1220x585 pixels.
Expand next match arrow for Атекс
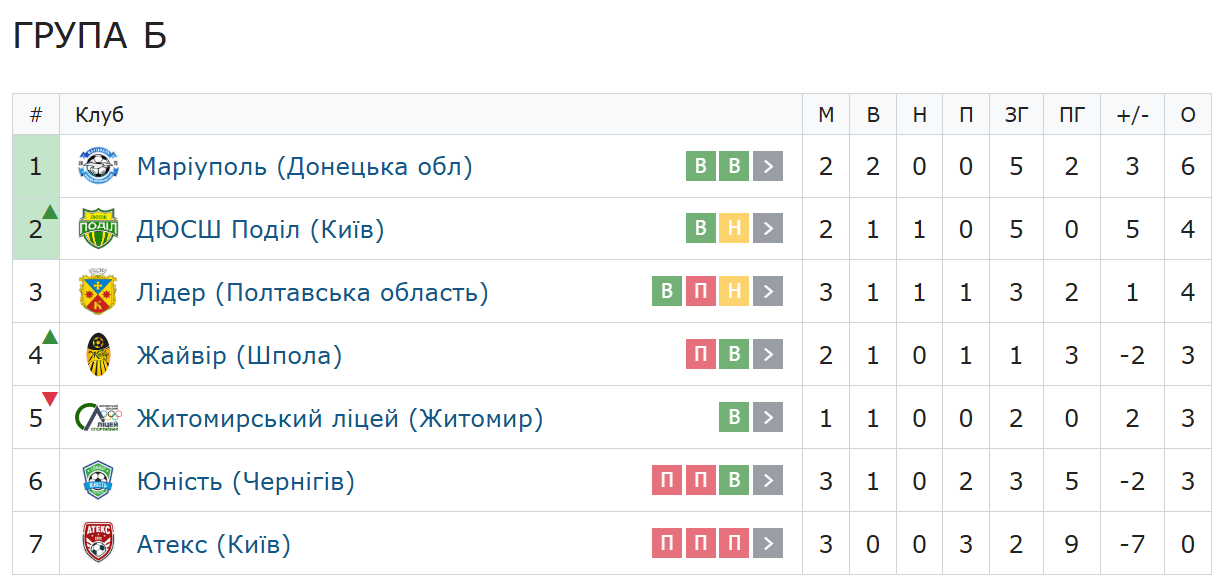[768, 544]
